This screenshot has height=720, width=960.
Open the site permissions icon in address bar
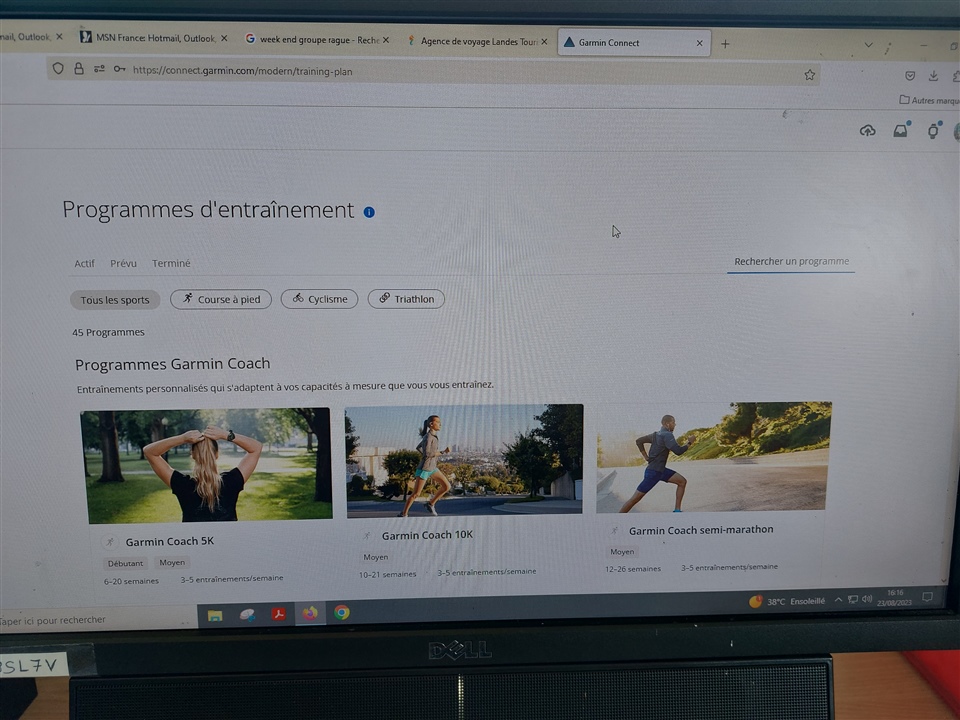[99, 69]
